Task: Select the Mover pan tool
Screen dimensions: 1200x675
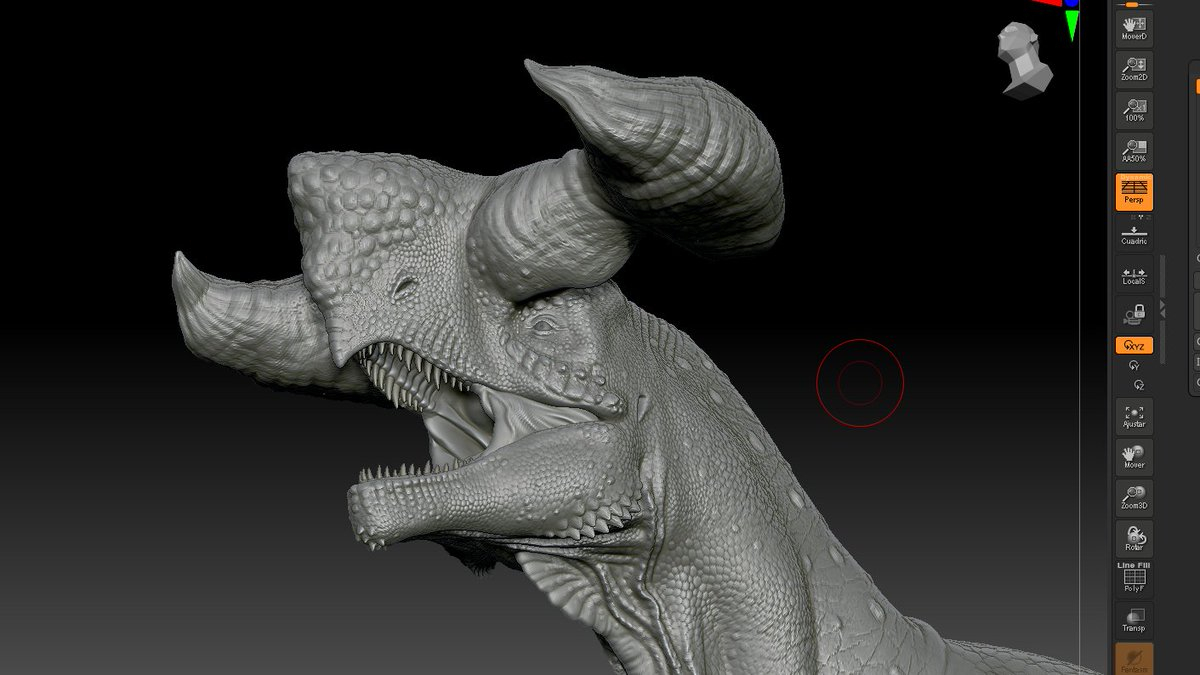Action: pyautogui.click(x=1134, y=458)
